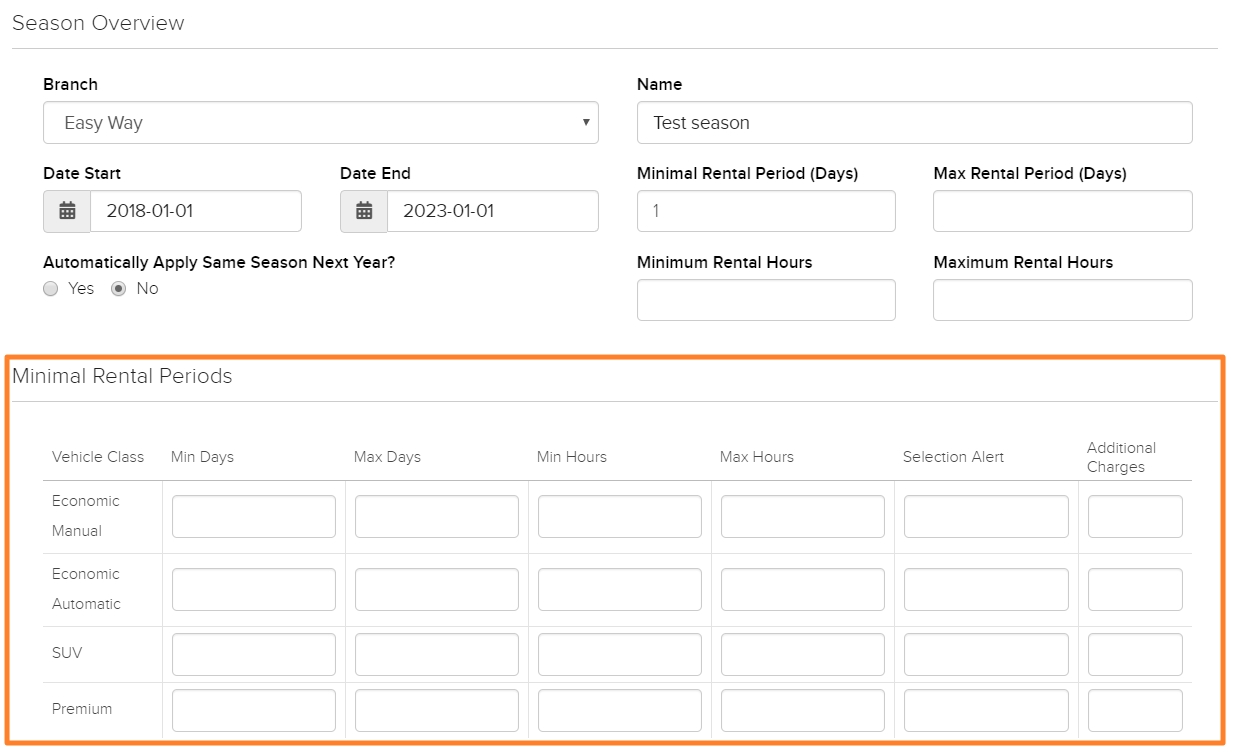Click the Maximum Rental Hours input
Screen dimensions: 1239x754
(x=1062, y=300)
